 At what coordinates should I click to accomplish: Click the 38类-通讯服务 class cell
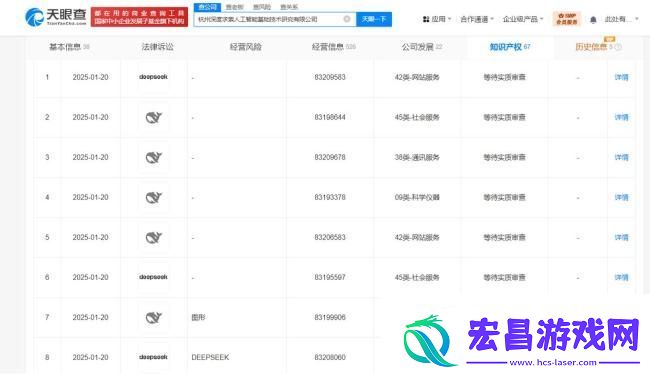pos(417,157)
